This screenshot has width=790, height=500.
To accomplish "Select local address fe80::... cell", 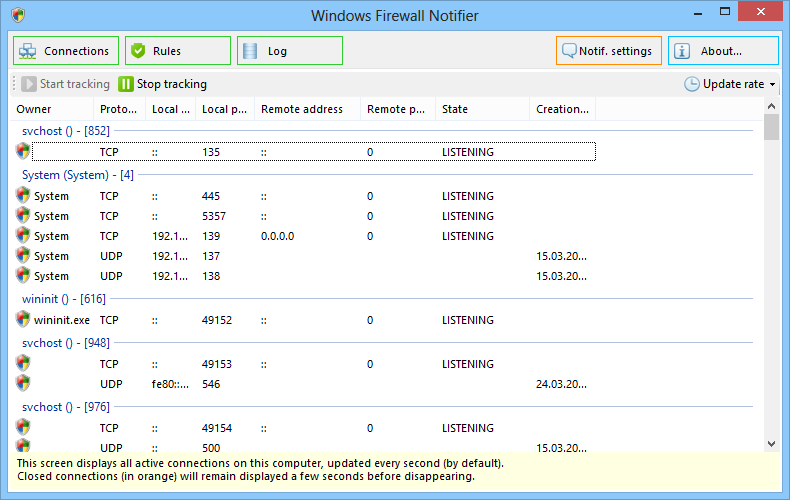I will coord(170,384).
